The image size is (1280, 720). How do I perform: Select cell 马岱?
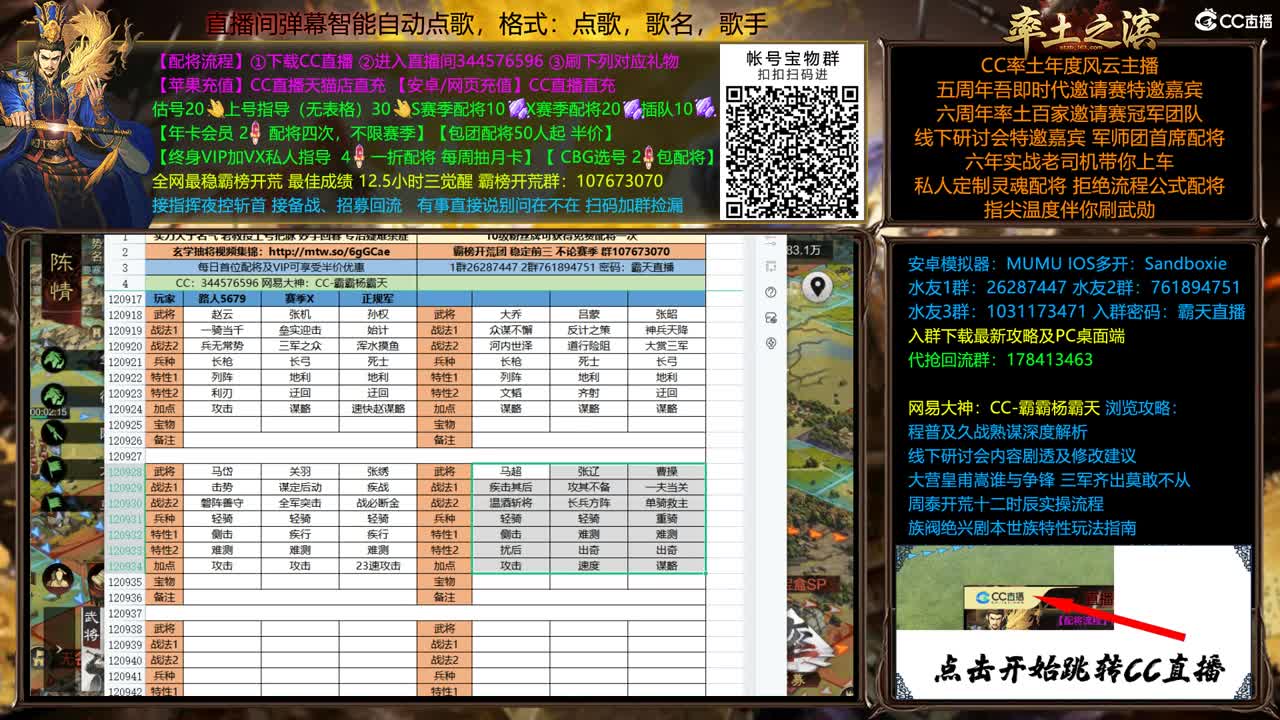[x=221, y=471]
